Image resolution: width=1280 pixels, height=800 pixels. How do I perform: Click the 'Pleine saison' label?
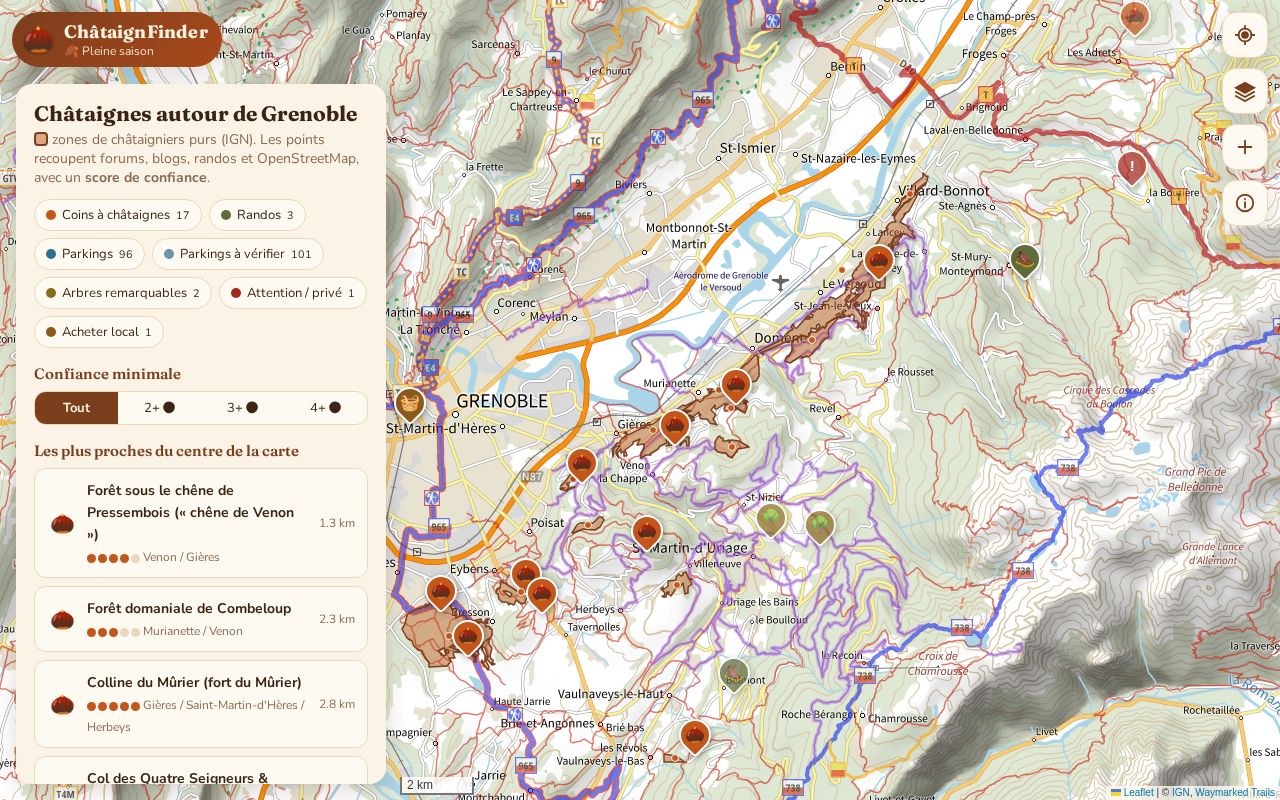[x=118, y=51]
